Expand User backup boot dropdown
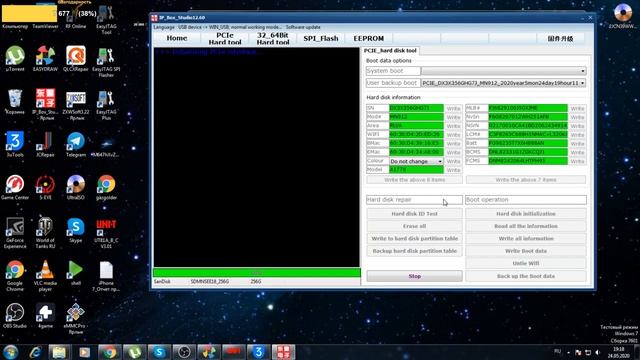Screen dimensions: 640x360 point(583,83)
